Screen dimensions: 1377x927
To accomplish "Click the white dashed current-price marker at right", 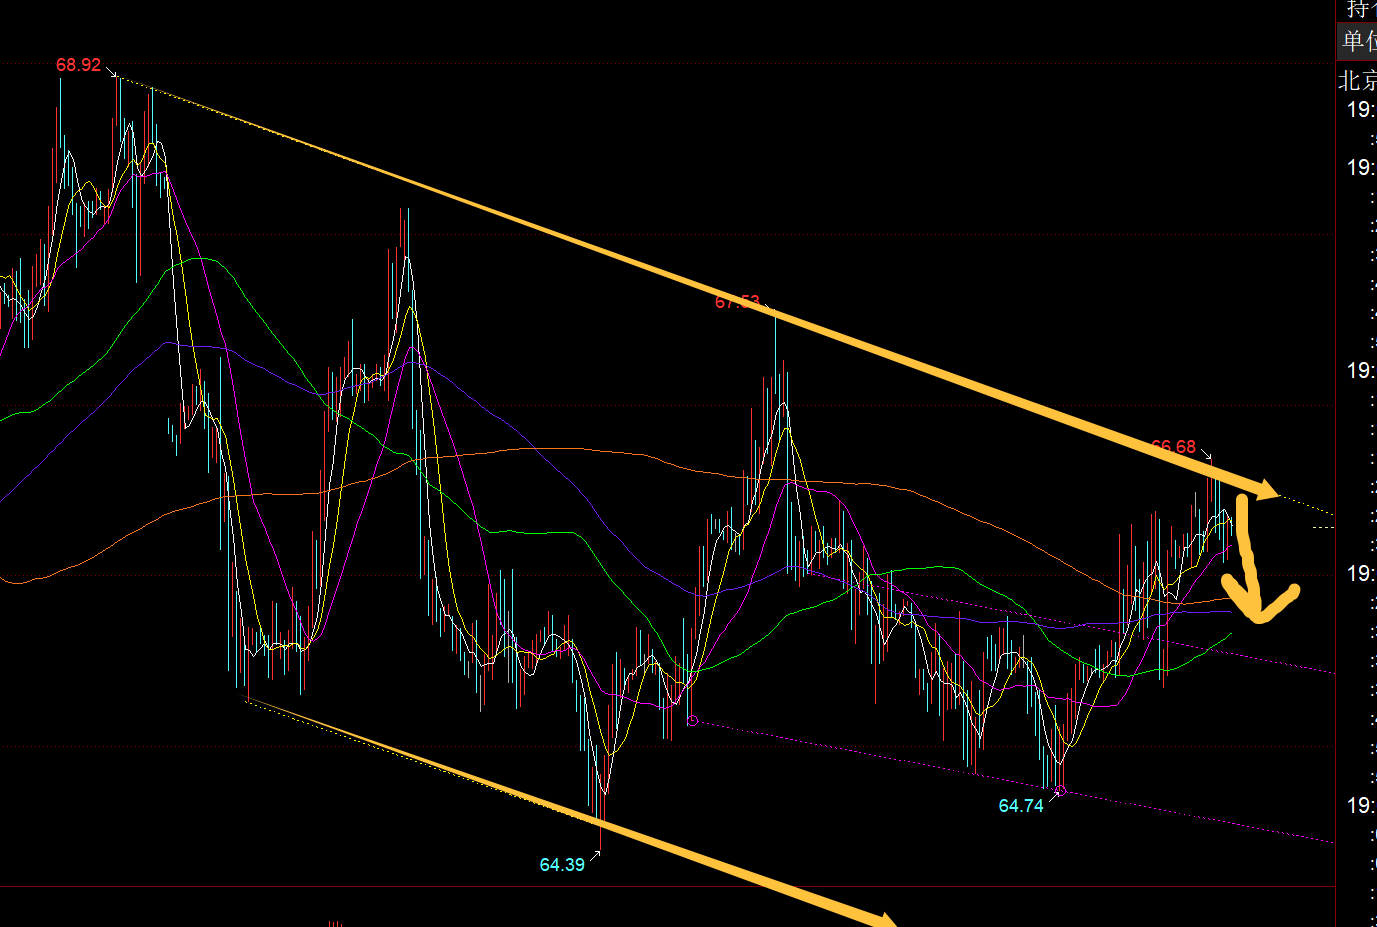I will [1322, 526].
